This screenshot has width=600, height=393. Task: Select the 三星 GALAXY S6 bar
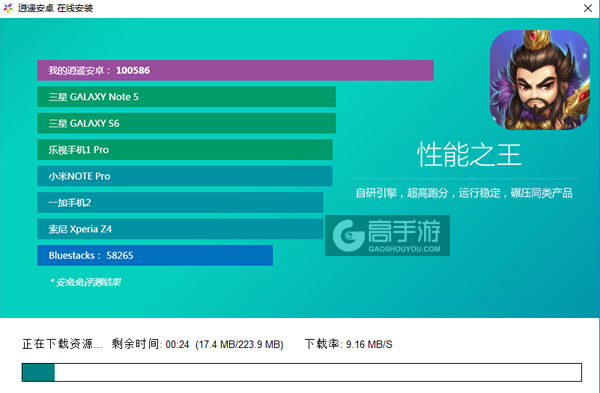click(x=187, y=123)
